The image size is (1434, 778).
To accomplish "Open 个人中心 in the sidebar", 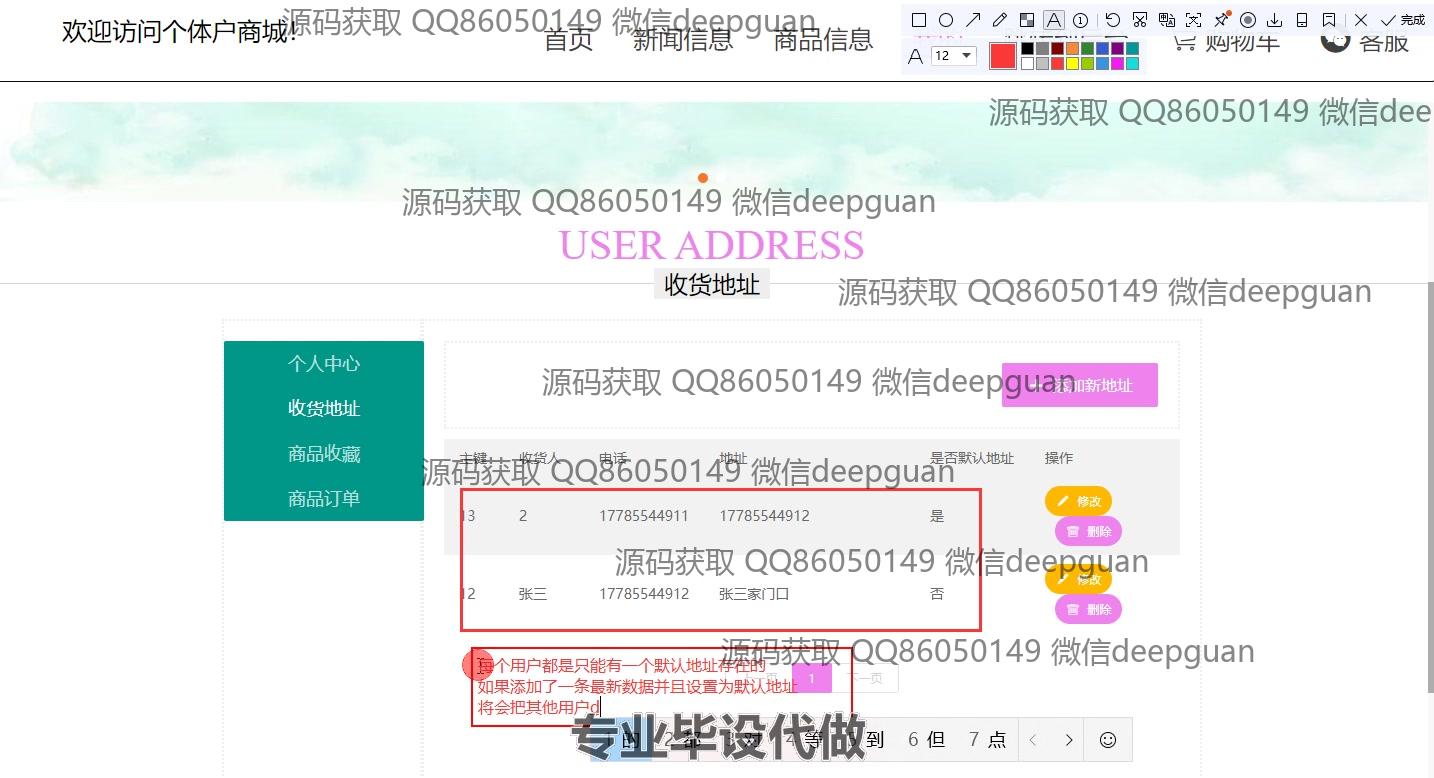I will (324, 364).
